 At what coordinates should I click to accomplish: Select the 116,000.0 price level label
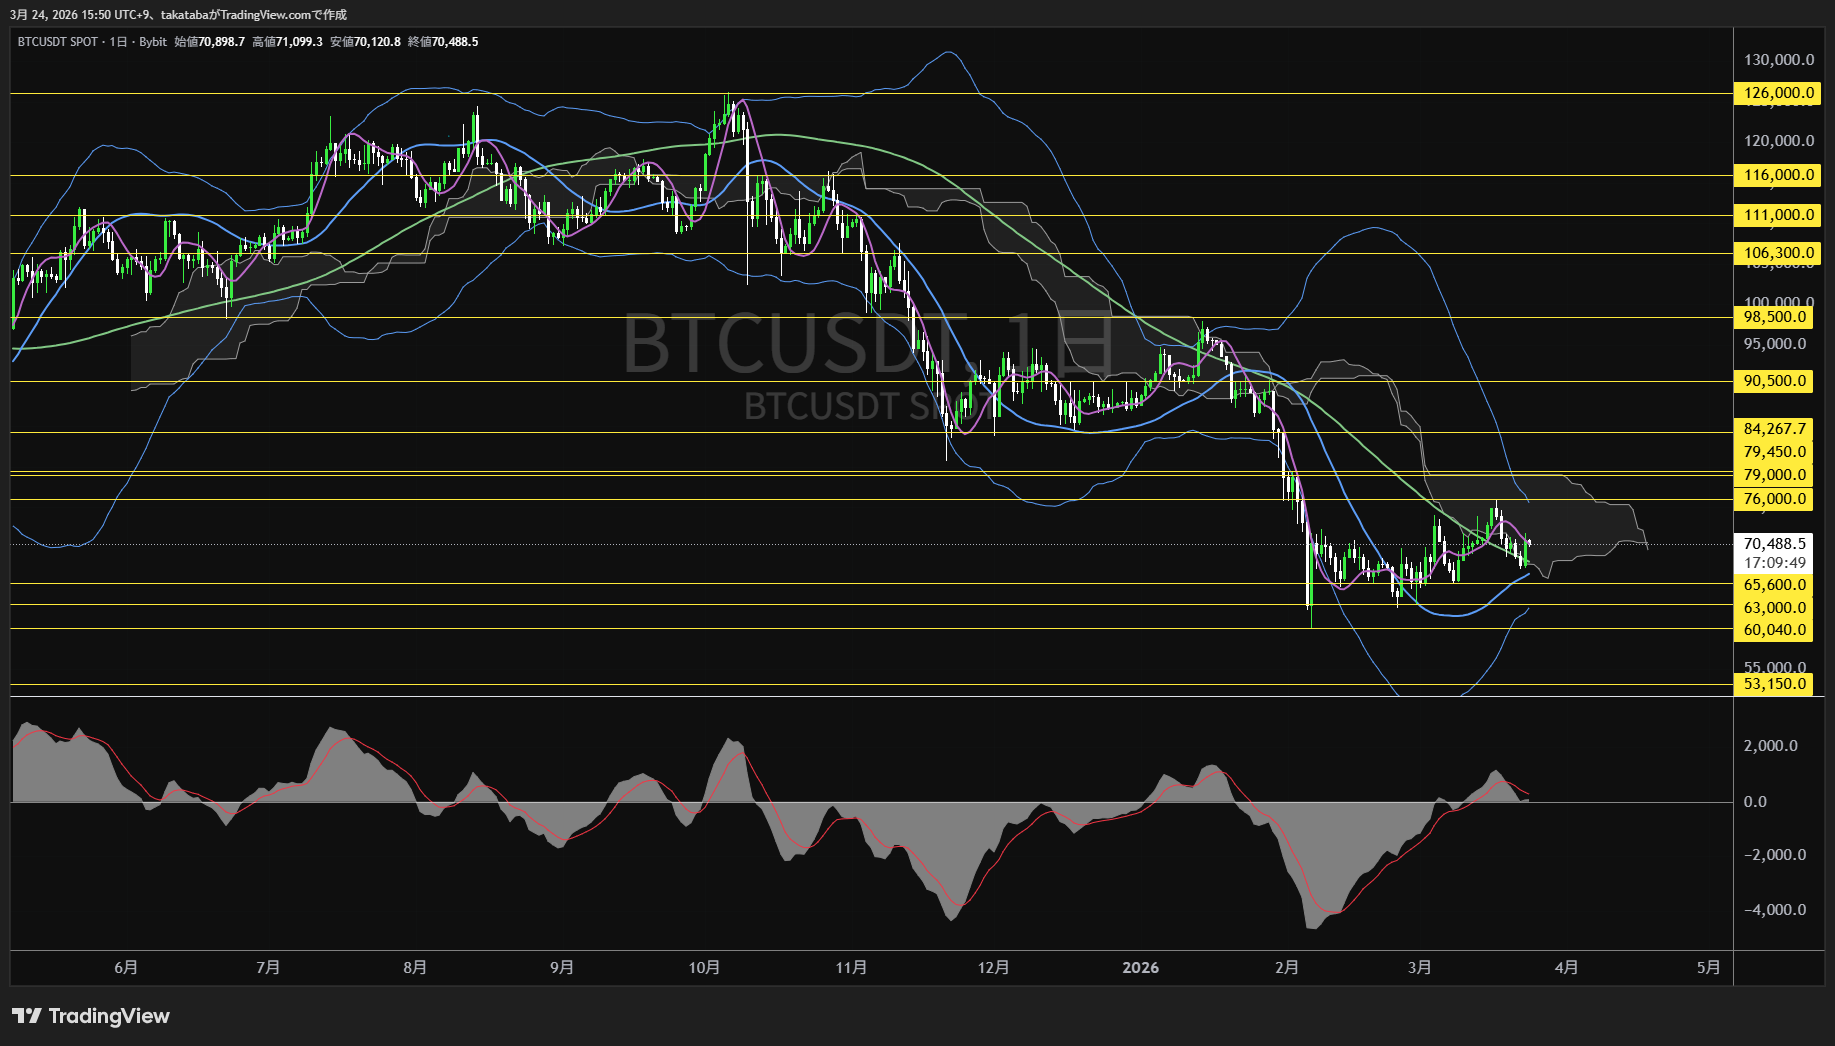pyautogui.click(x=1777, y=175)
